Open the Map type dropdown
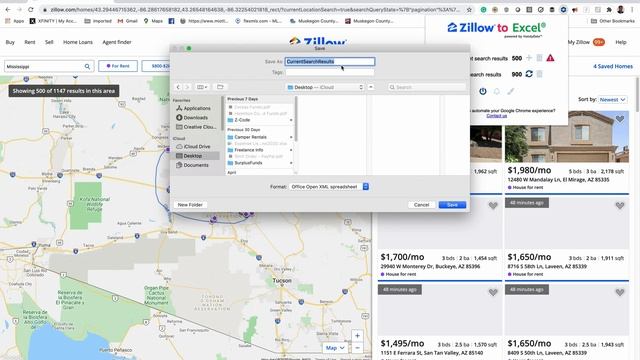 (335, 348)
